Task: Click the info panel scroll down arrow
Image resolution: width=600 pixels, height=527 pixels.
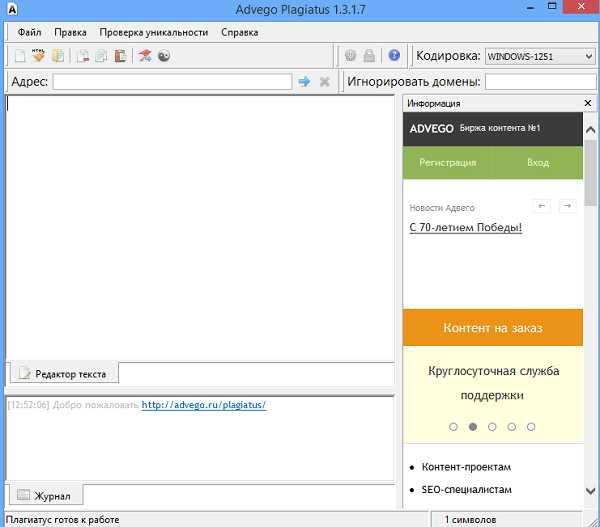Action: click(x=590, y=491)
